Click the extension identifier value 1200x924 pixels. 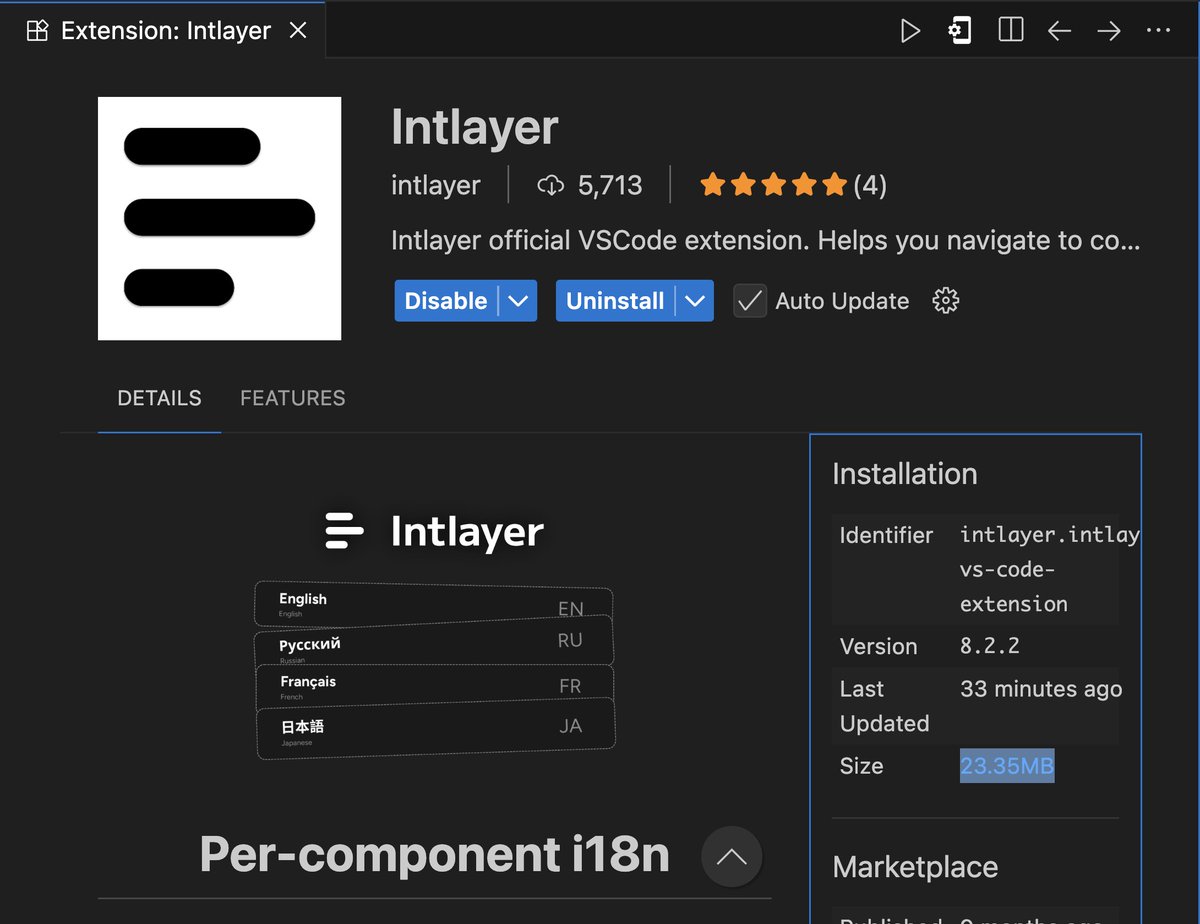1049,569
